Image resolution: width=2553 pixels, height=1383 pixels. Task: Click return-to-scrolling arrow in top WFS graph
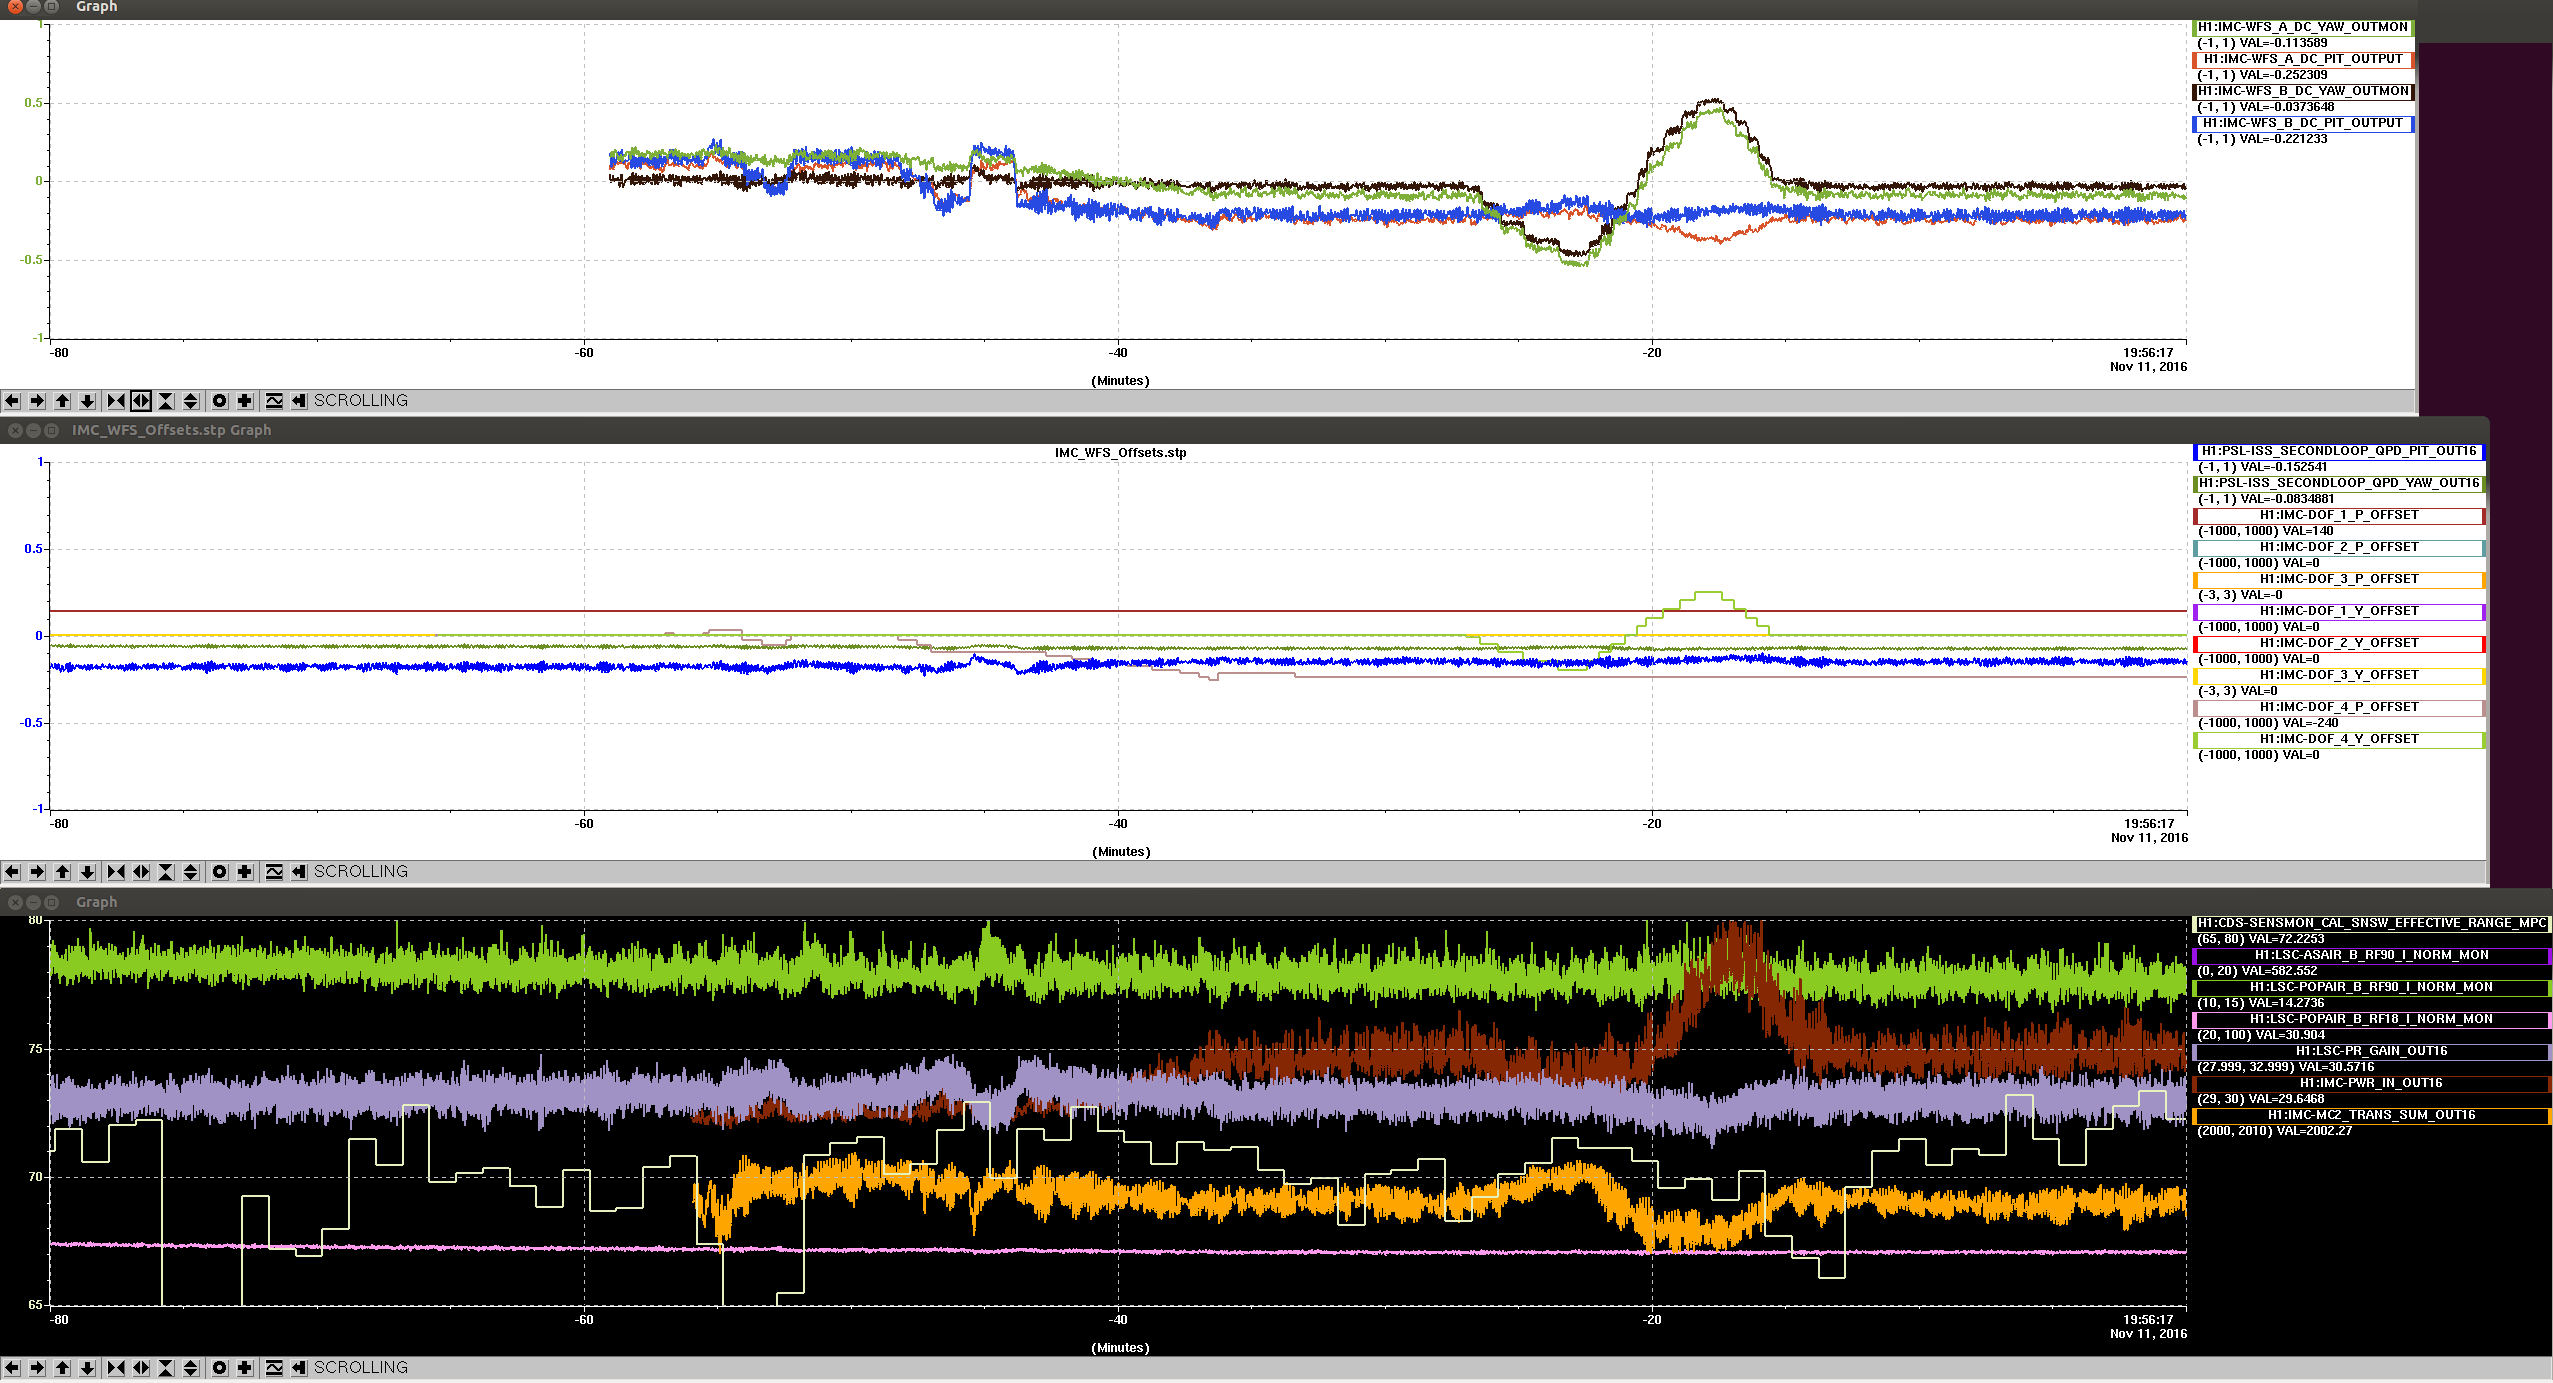(x=299, y=401)
